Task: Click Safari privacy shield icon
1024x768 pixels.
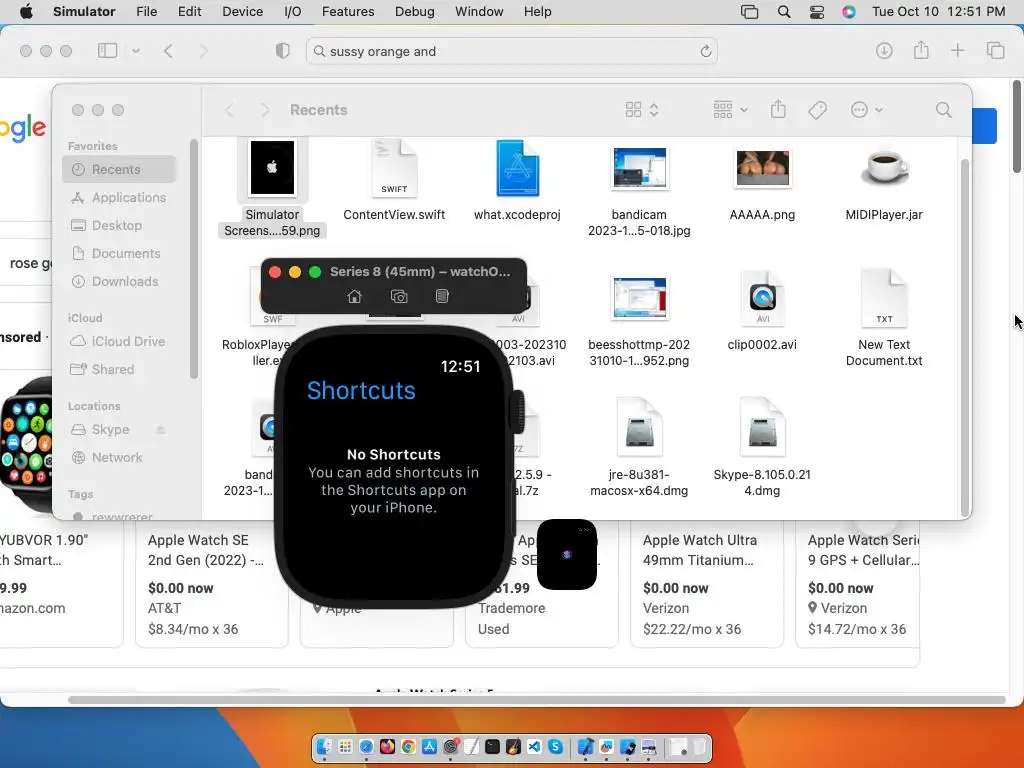Action: [x=282, y=51]
